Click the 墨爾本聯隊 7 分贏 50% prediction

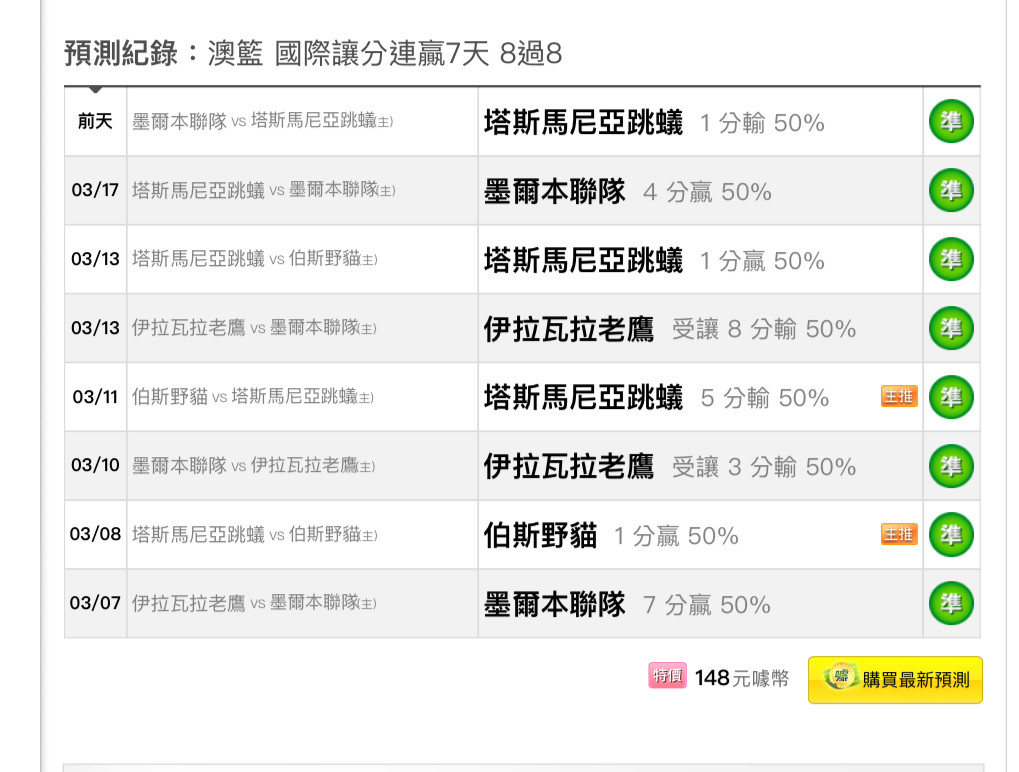coord(627,604)
